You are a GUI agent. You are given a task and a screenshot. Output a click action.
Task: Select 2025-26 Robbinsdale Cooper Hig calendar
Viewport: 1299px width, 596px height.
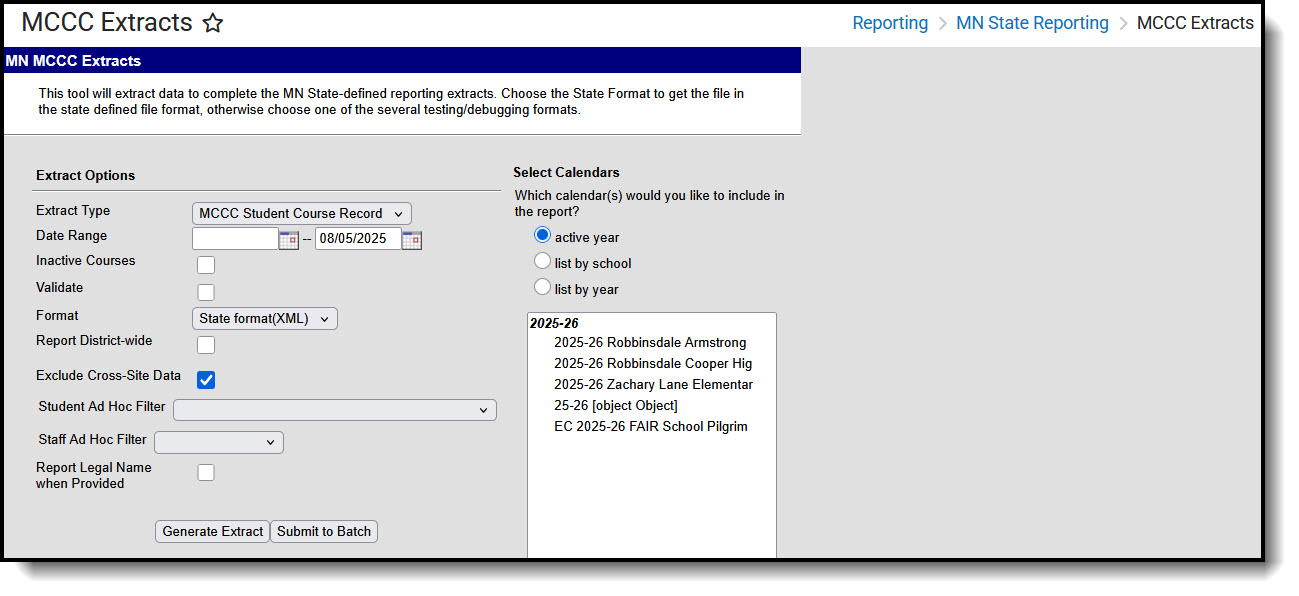pos(652,364)
